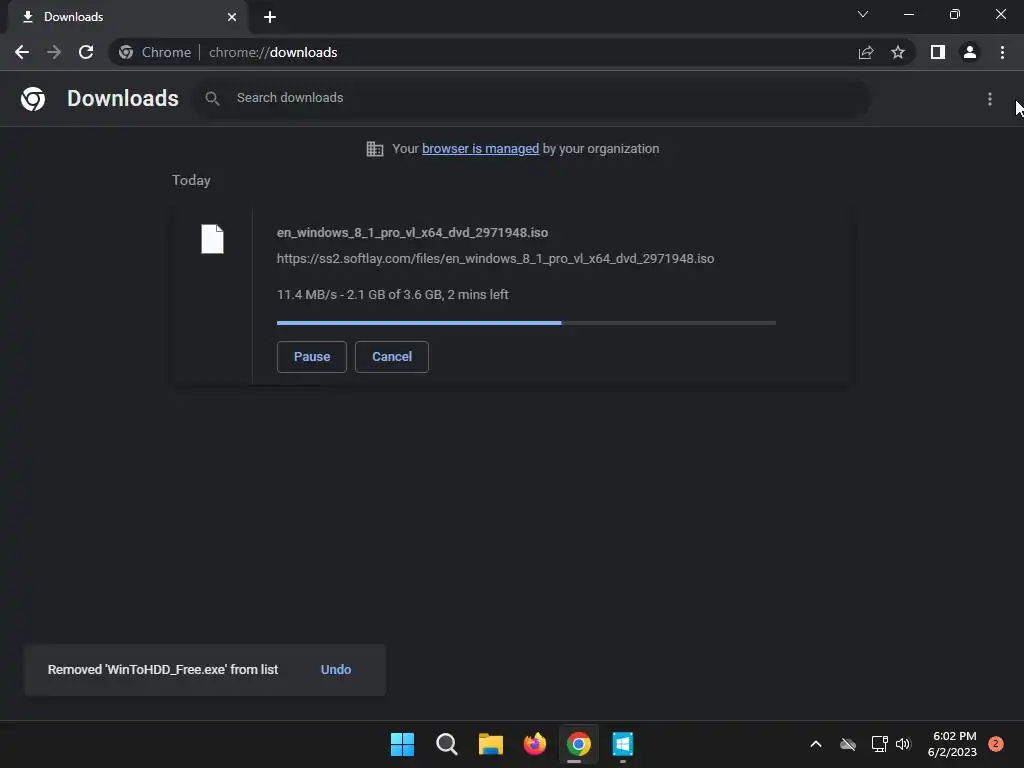Click the Chrome logo beside Downloads title
The width and height of the screenshot is (1024, 768).
click(33, 99)
